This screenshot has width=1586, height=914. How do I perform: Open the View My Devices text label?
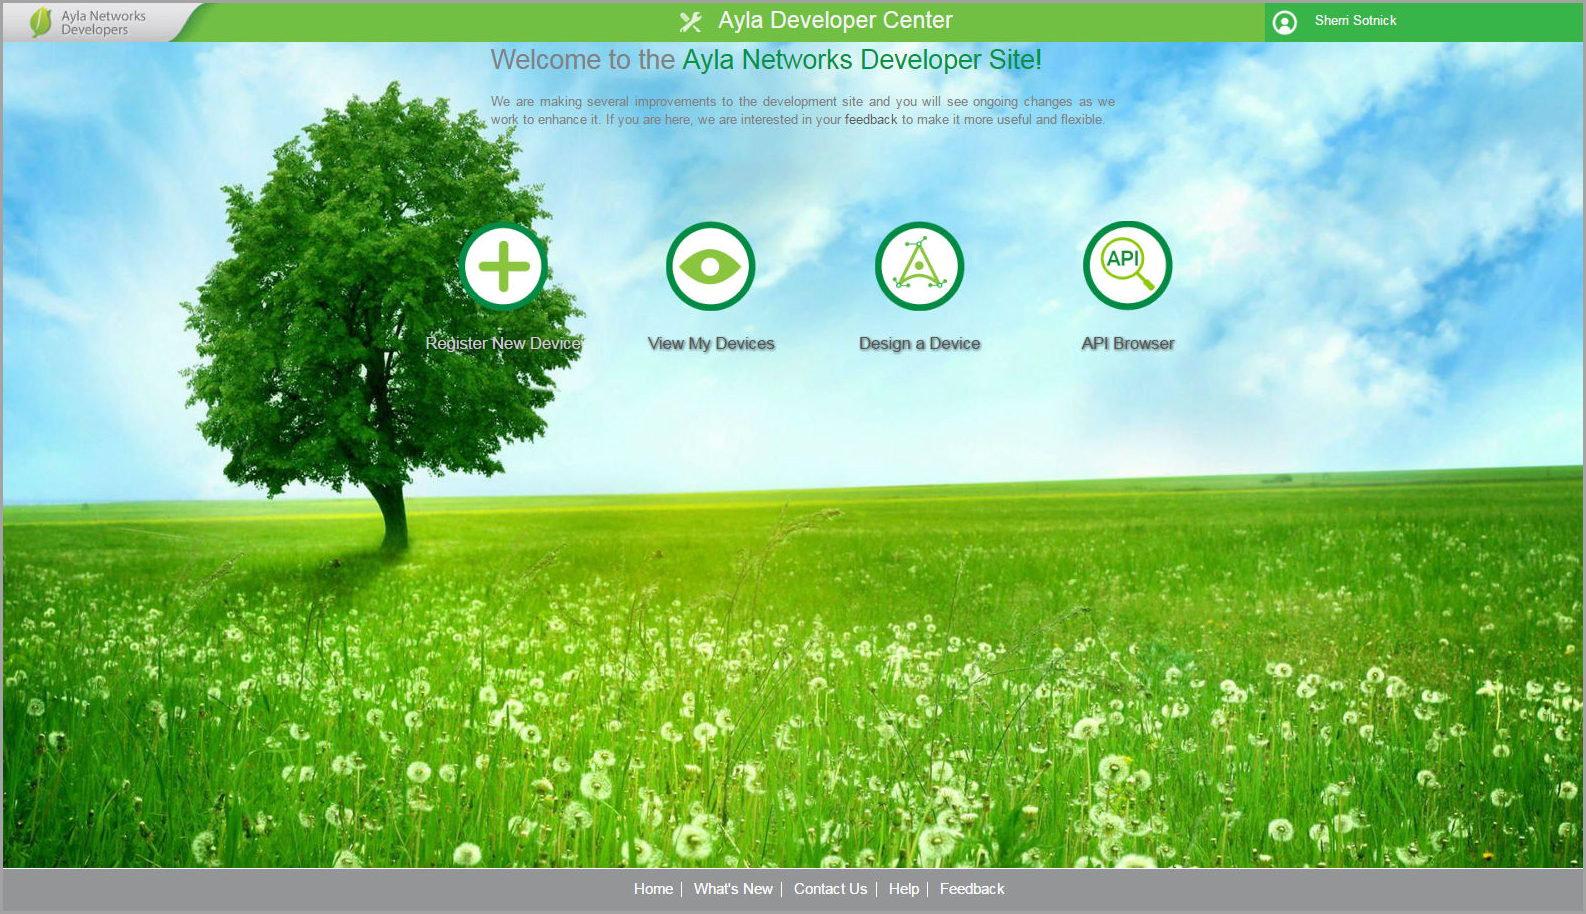click(x=711, y=343)
